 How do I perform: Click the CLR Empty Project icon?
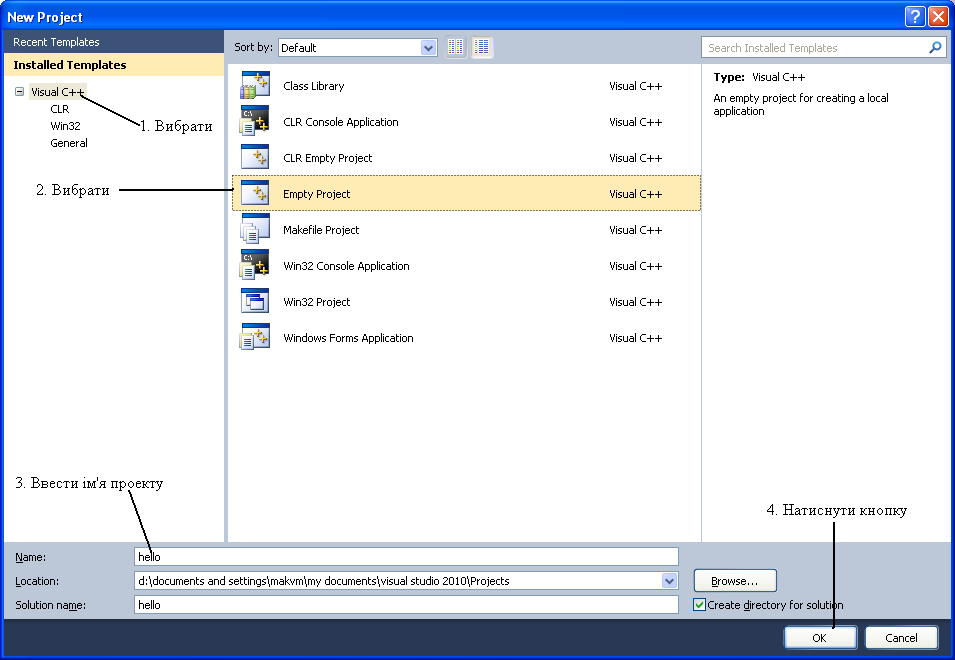tap(255, 157)
